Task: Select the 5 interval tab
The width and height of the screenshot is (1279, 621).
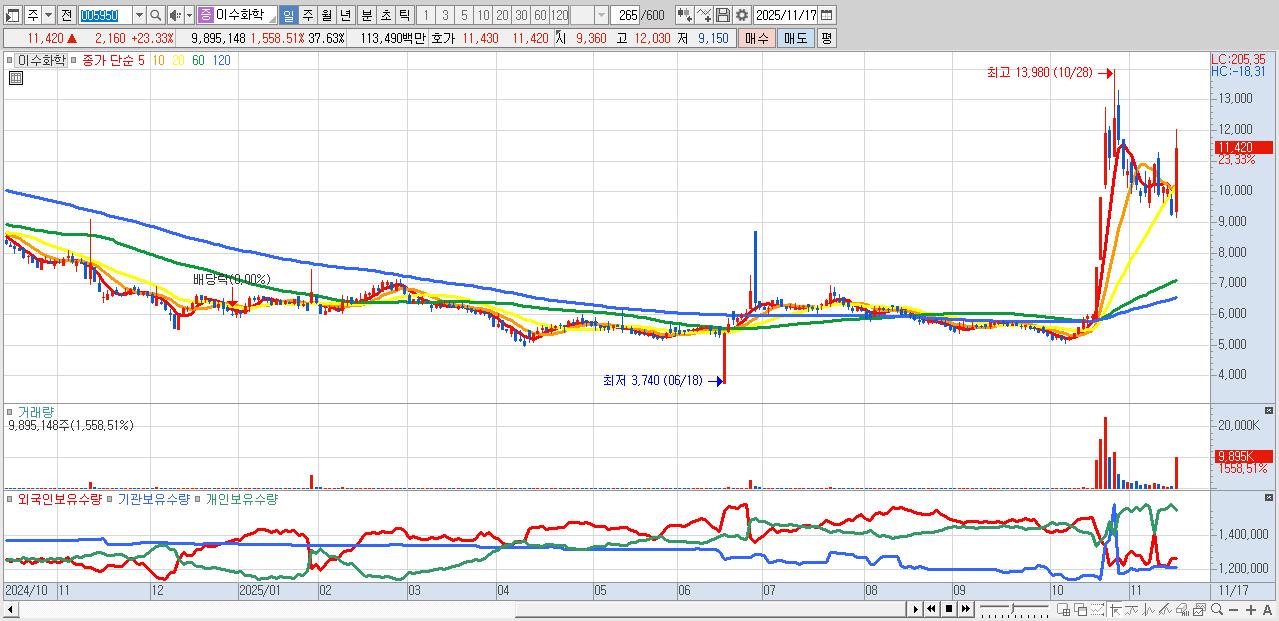Action: click(x=463, y=15)
